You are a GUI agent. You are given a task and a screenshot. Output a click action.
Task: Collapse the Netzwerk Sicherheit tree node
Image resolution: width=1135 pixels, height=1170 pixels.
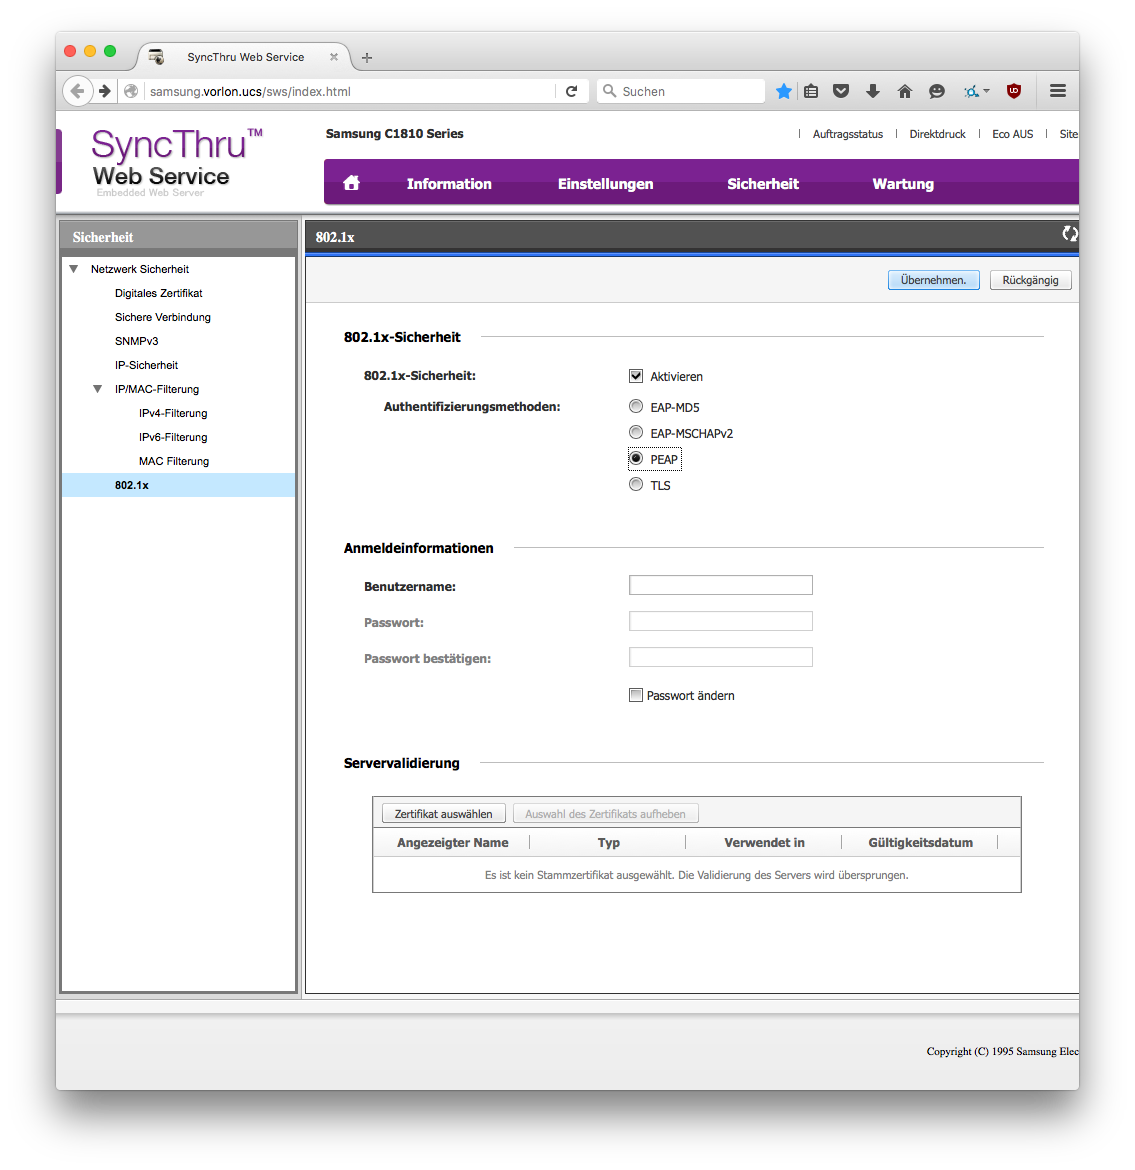coord(74,269)
